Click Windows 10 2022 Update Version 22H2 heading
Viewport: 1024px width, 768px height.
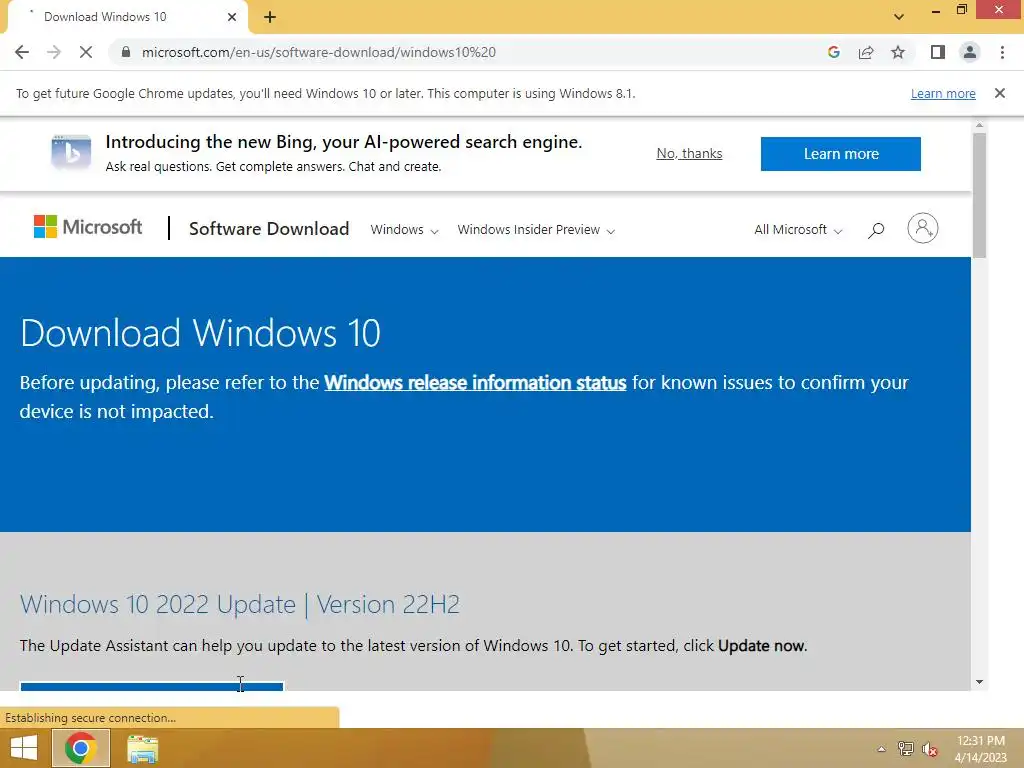click(240, 604)
